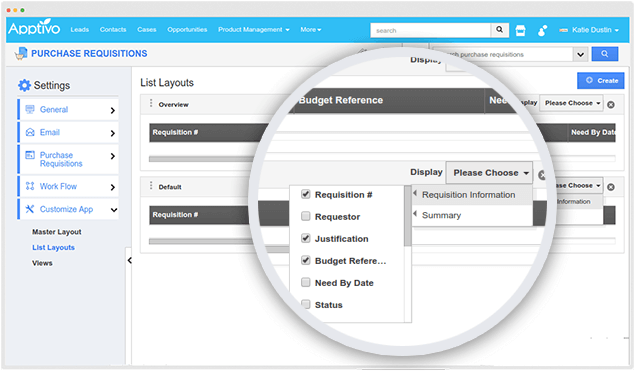Click the Default layout drag handle

151,186
